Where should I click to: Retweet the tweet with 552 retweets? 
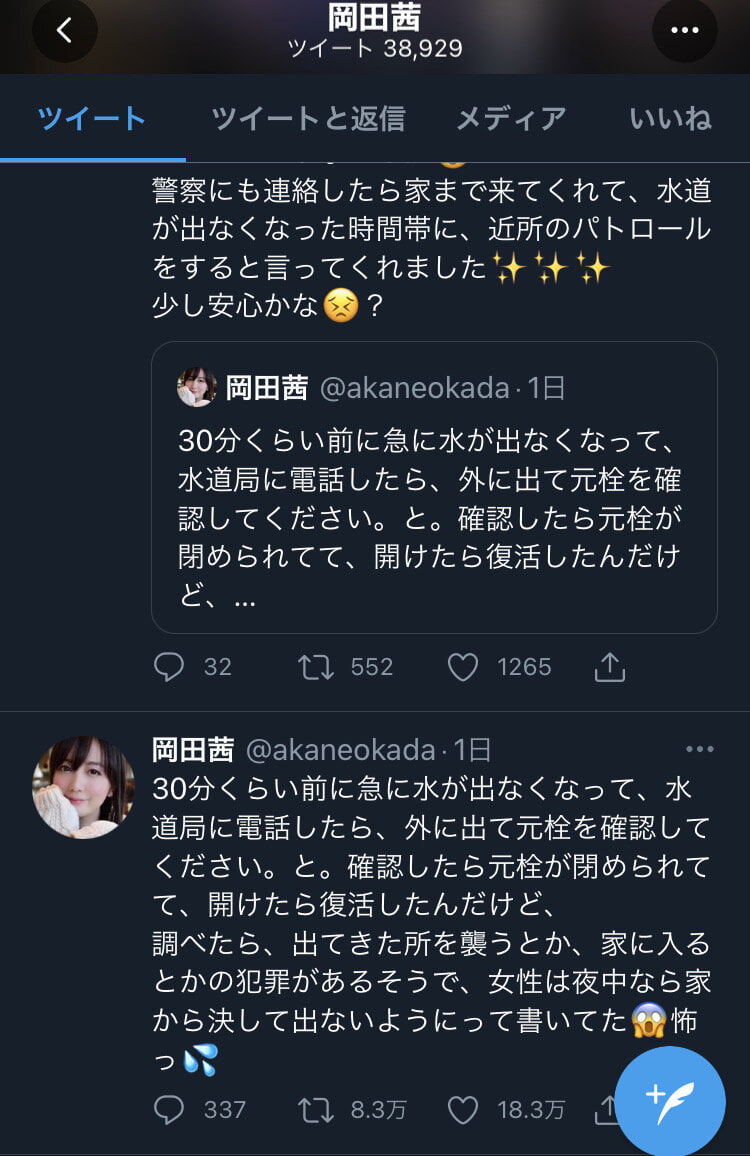[x=316, y=667]
